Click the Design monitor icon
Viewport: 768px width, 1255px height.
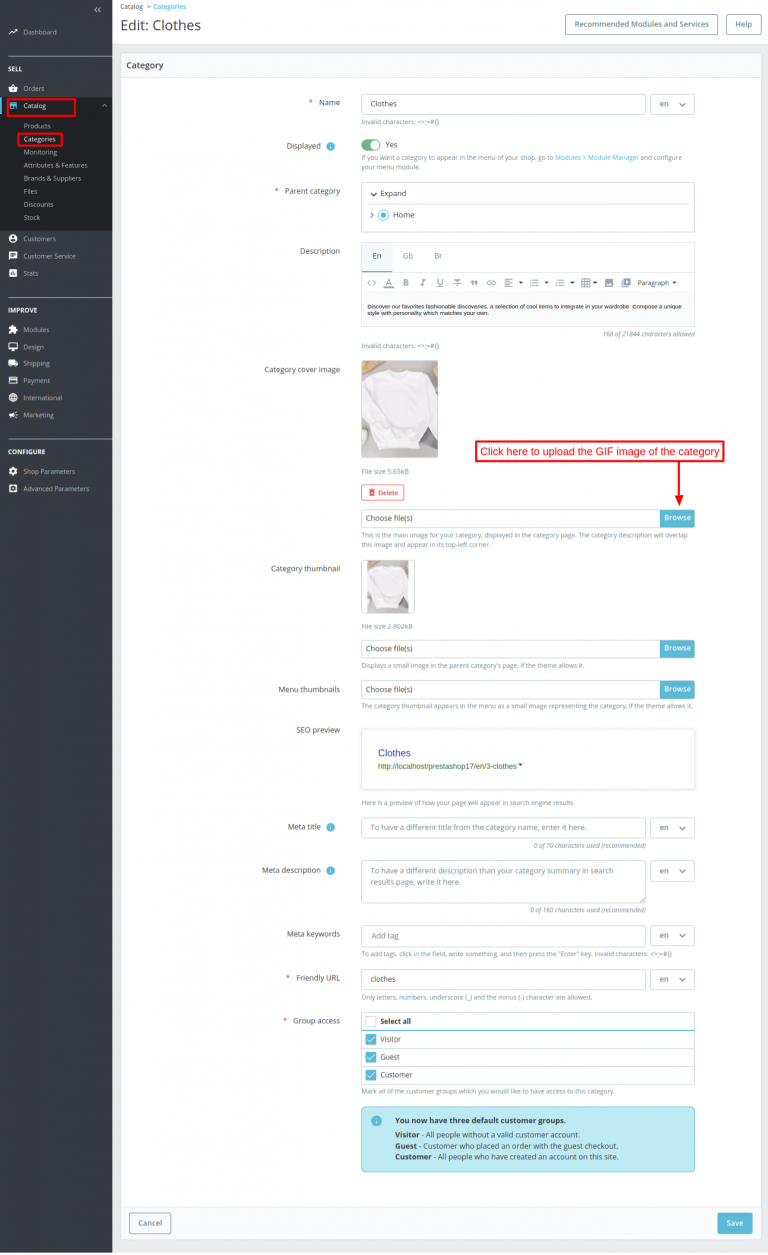pyautogui.click(x=13, y=346)
